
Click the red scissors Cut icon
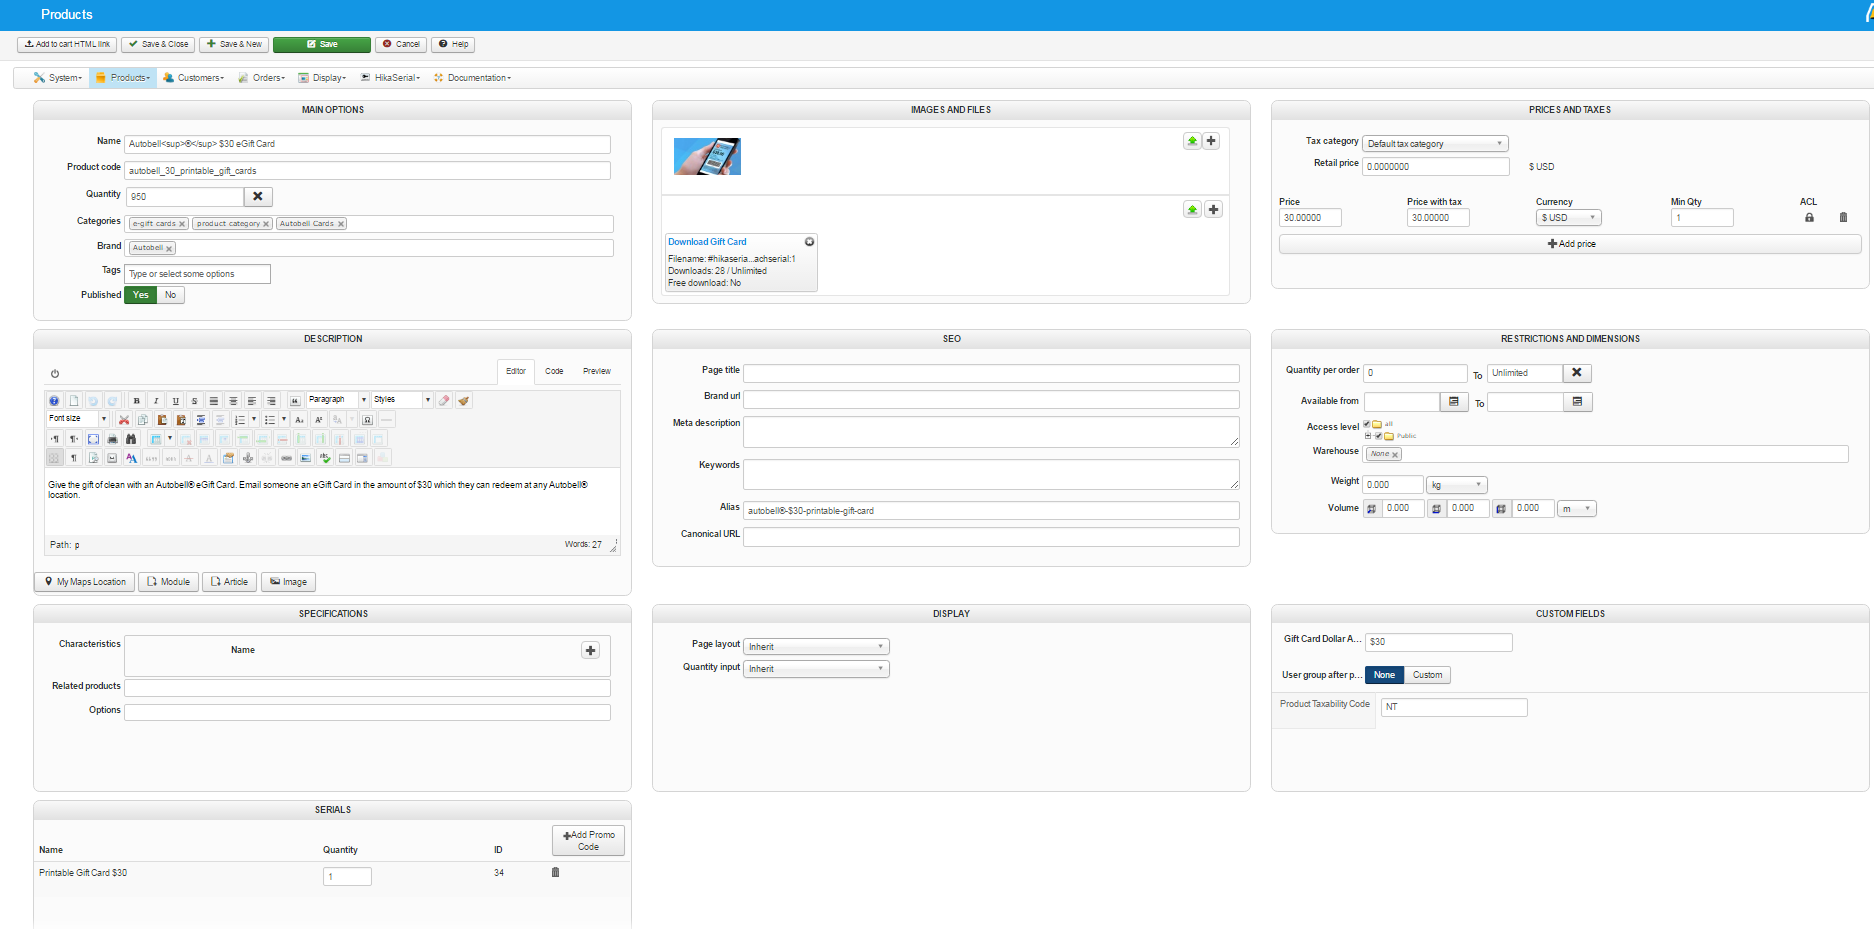click(123, 420)
